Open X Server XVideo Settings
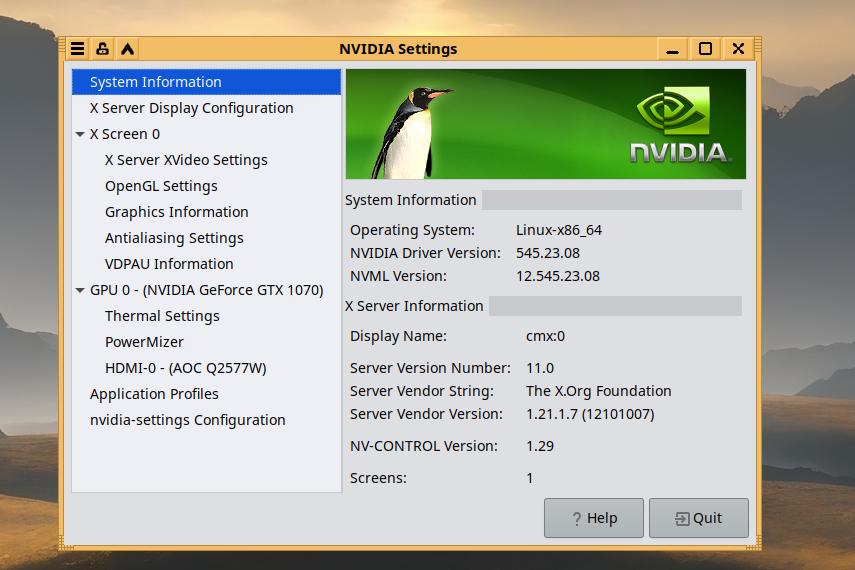 pyautogui.click(x=186, y=160)
